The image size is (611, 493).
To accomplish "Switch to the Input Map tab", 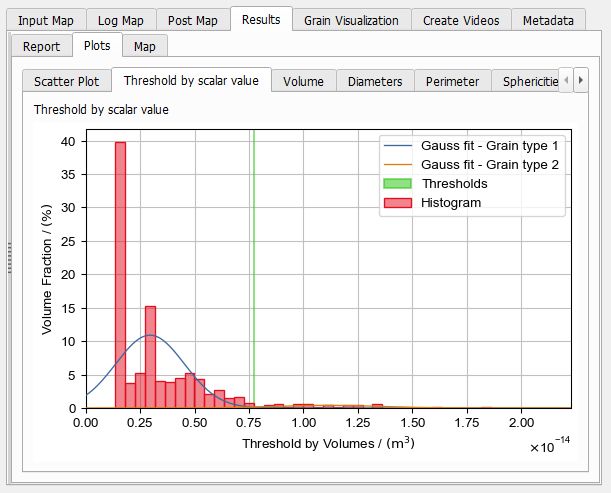I will (46, 20).
